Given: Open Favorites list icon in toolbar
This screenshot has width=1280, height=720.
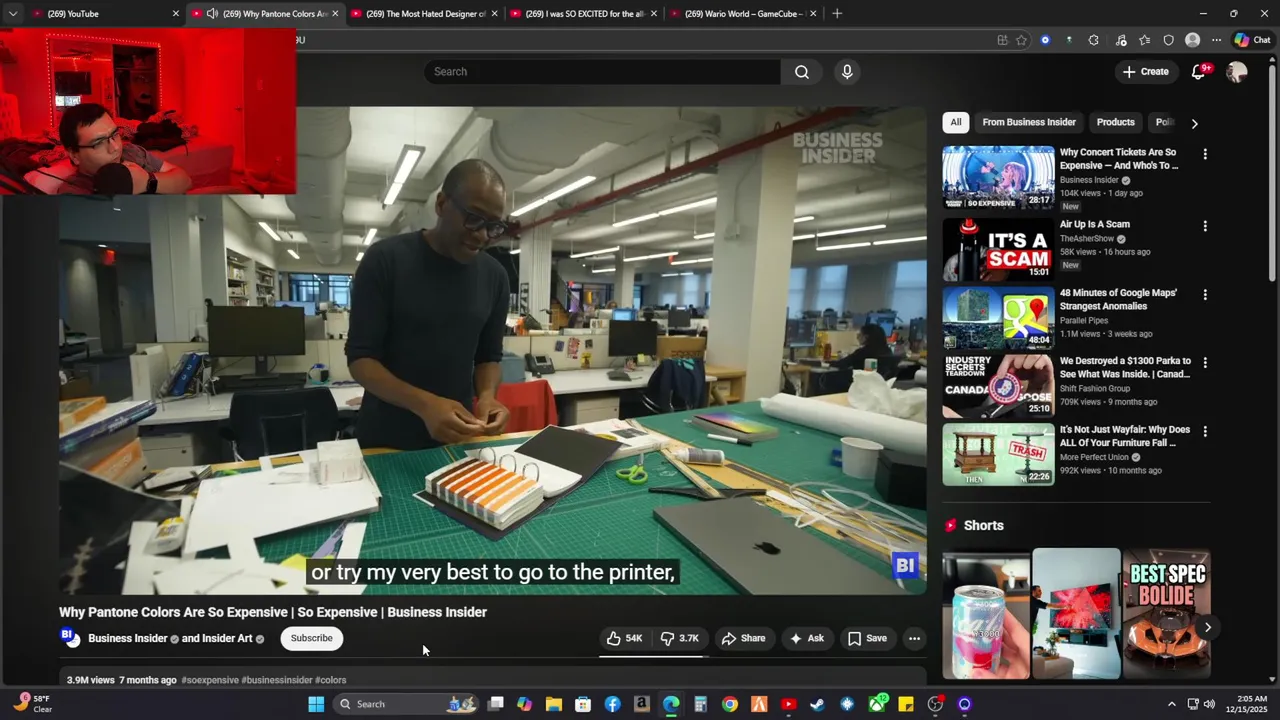Looking at the screenshot, I should click(1144, 40).
